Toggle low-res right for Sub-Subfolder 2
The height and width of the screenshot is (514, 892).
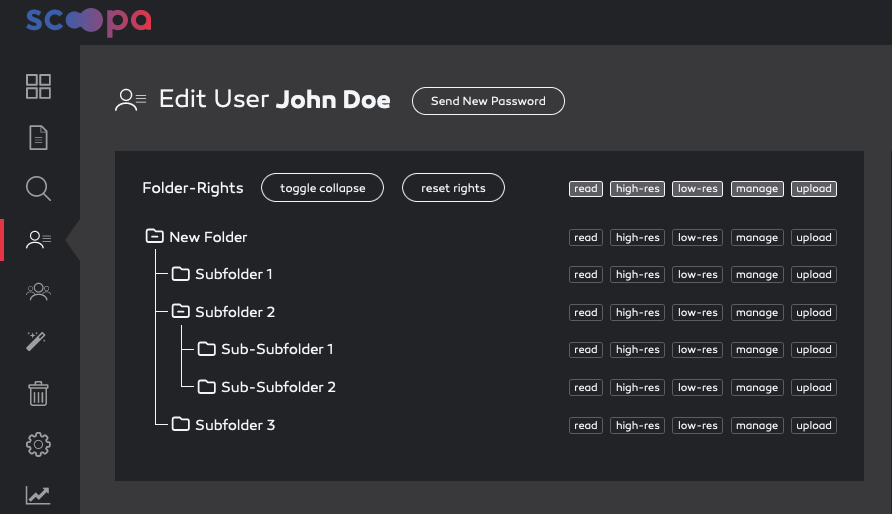697,388
